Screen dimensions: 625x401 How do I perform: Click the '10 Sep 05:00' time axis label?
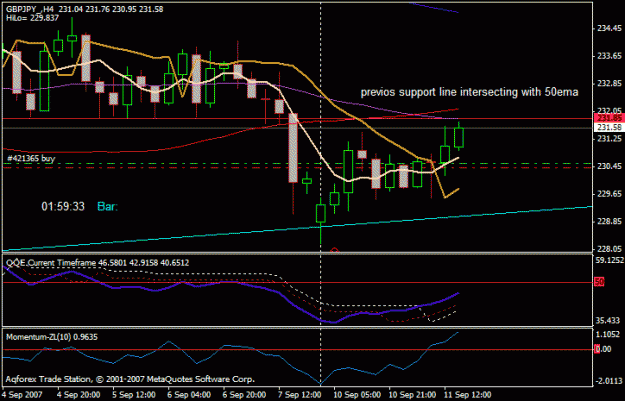[356, 395]
